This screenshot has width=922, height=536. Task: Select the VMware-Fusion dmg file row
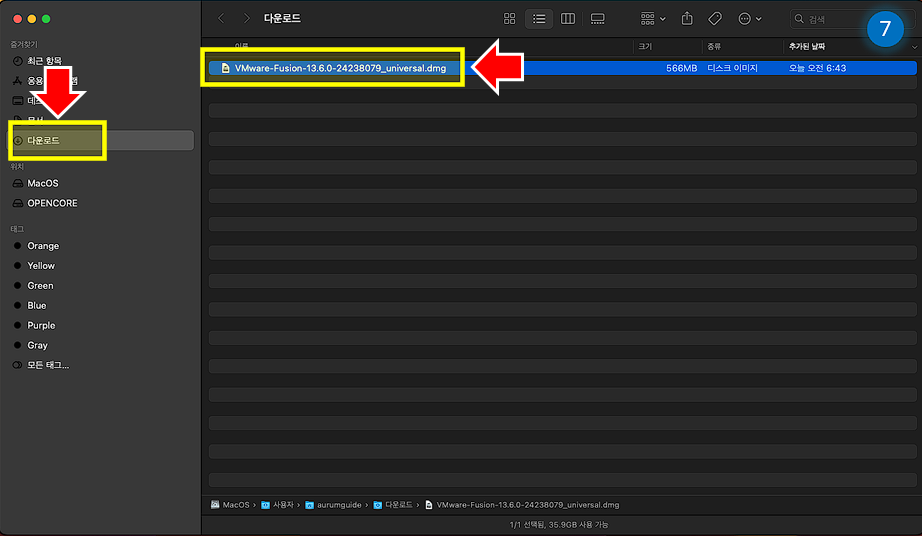[562, 68]
